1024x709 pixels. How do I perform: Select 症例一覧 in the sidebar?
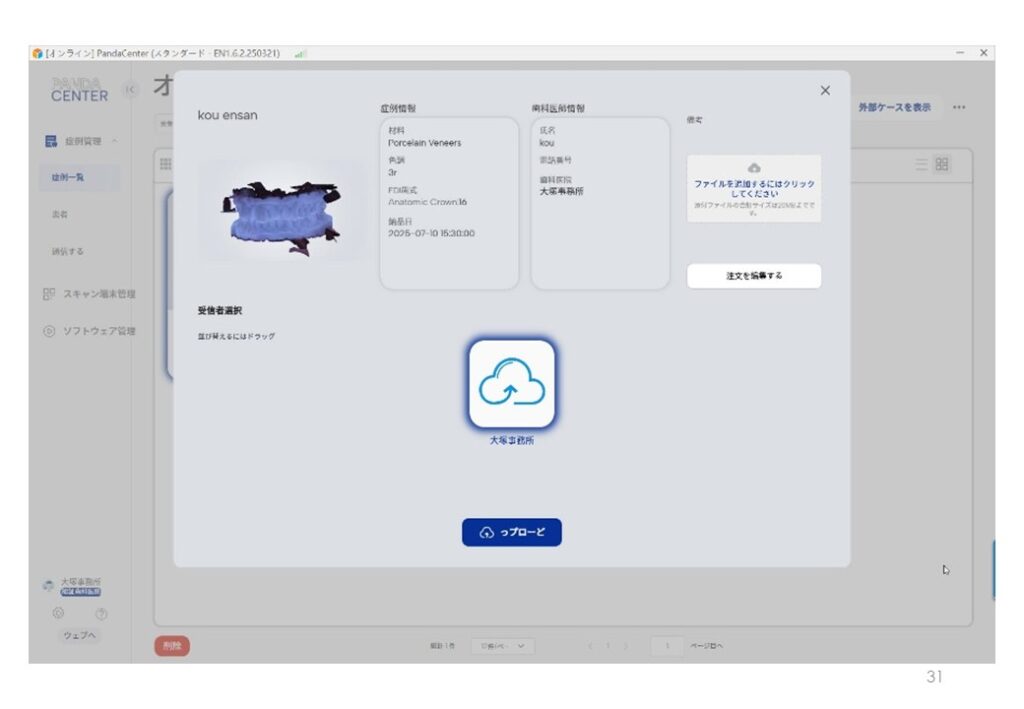pos(68,177)
